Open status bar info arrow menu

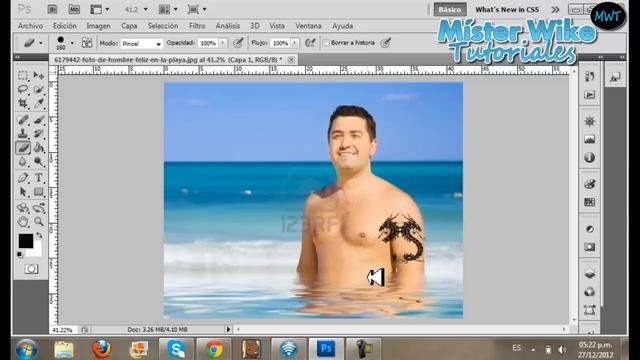tap(228, 329)
